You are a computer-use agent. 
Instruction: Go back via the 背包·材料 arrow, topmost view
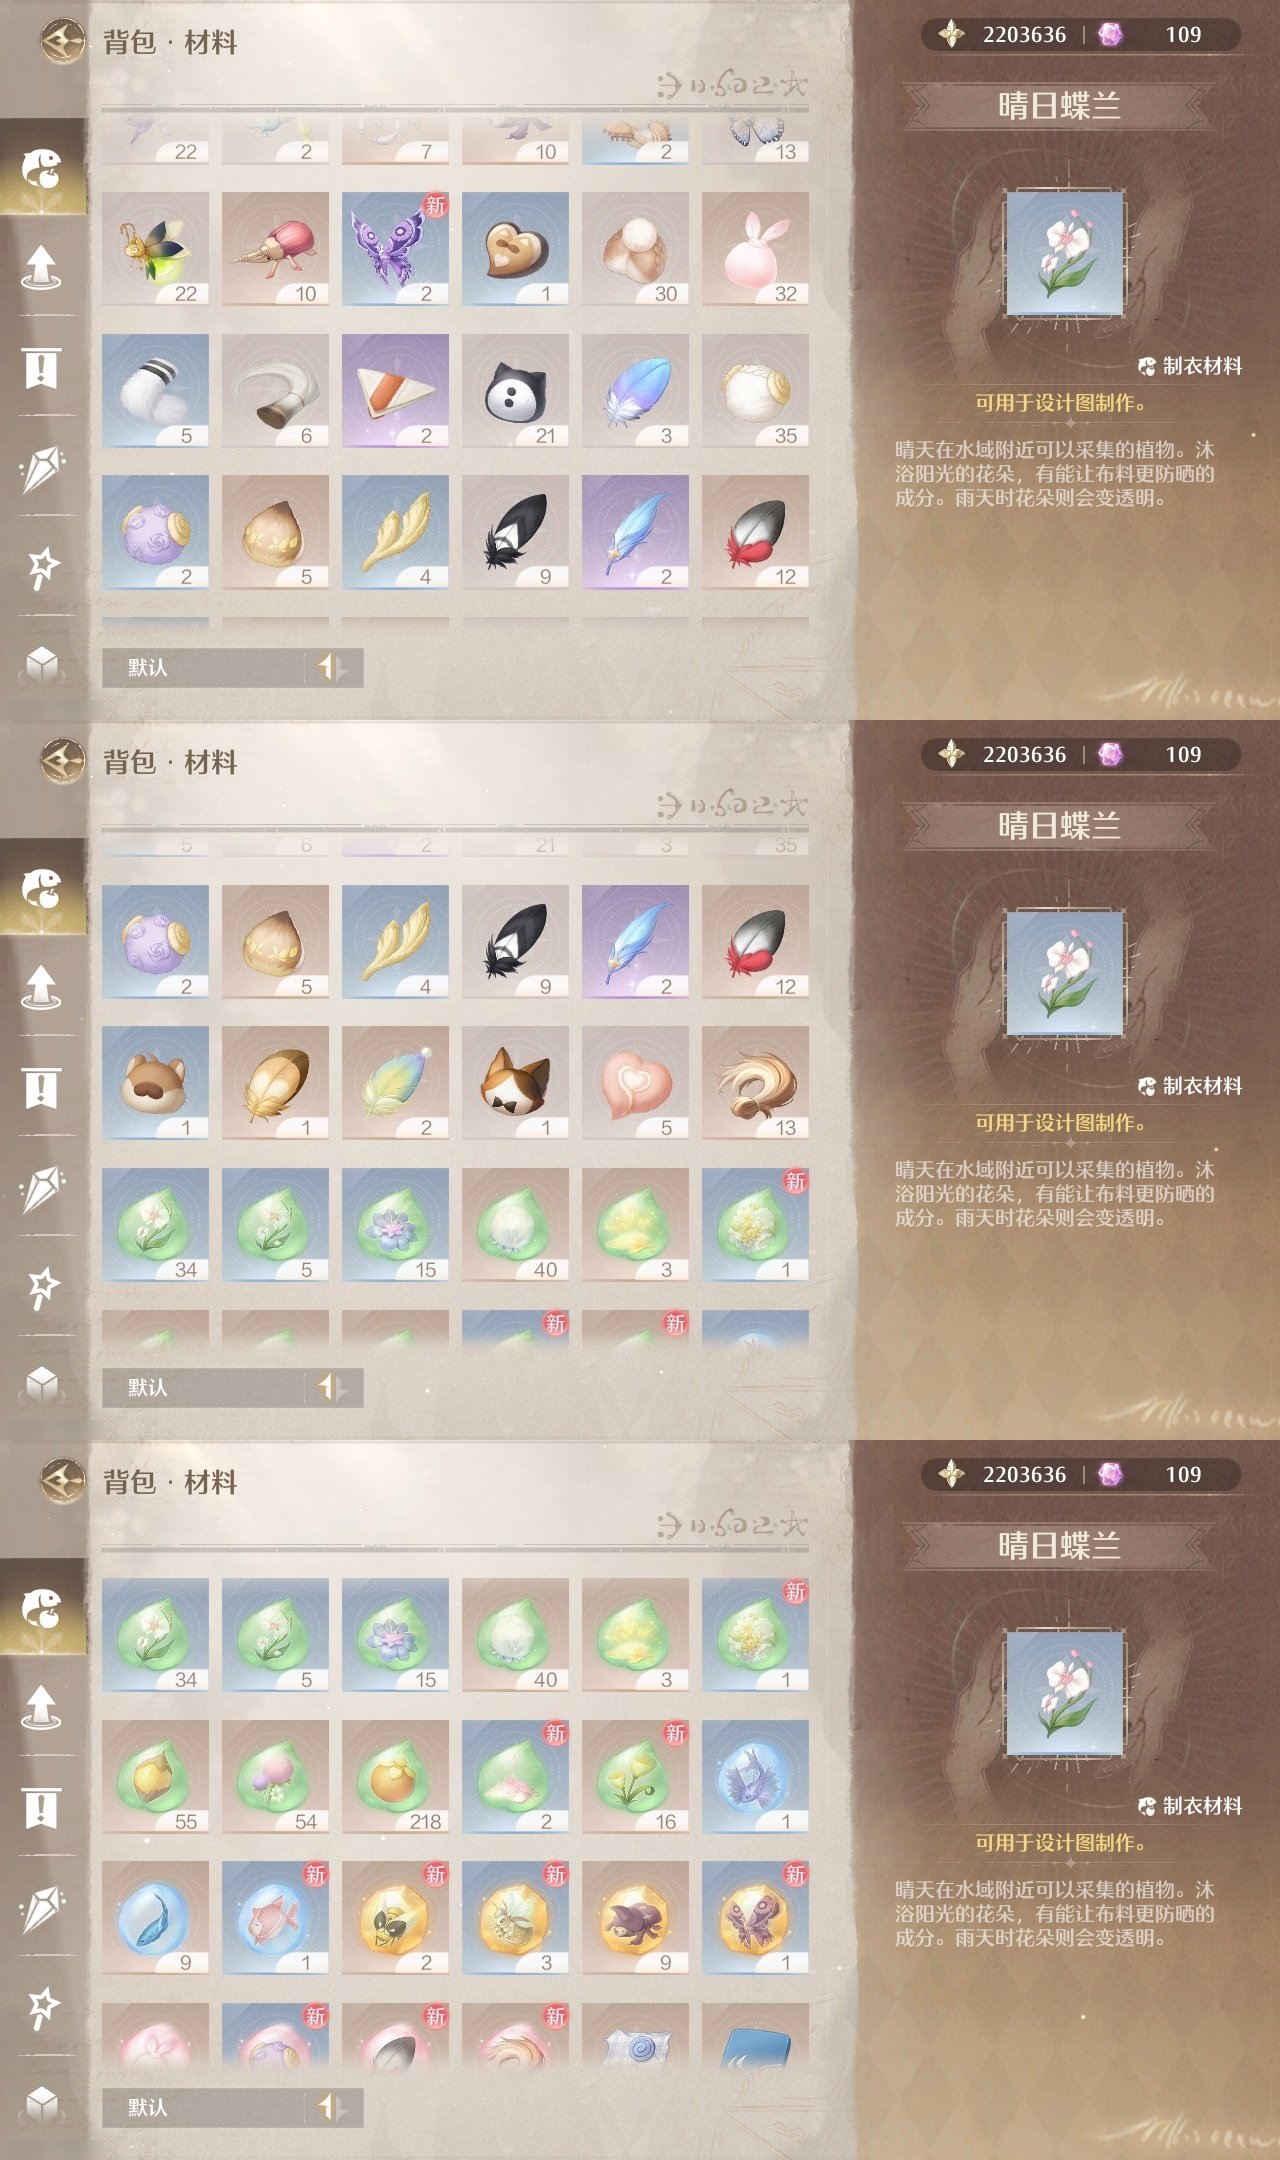(x=62, y=41)
